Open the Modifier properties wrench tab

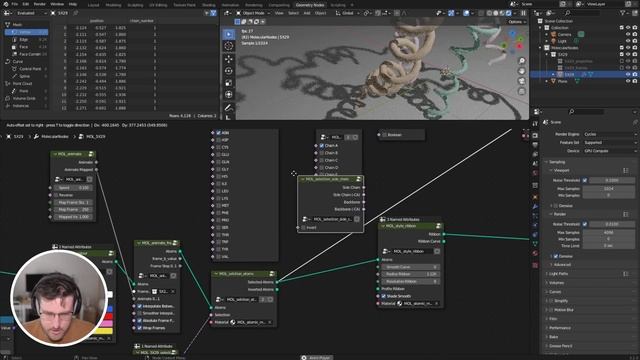point(535,207)
